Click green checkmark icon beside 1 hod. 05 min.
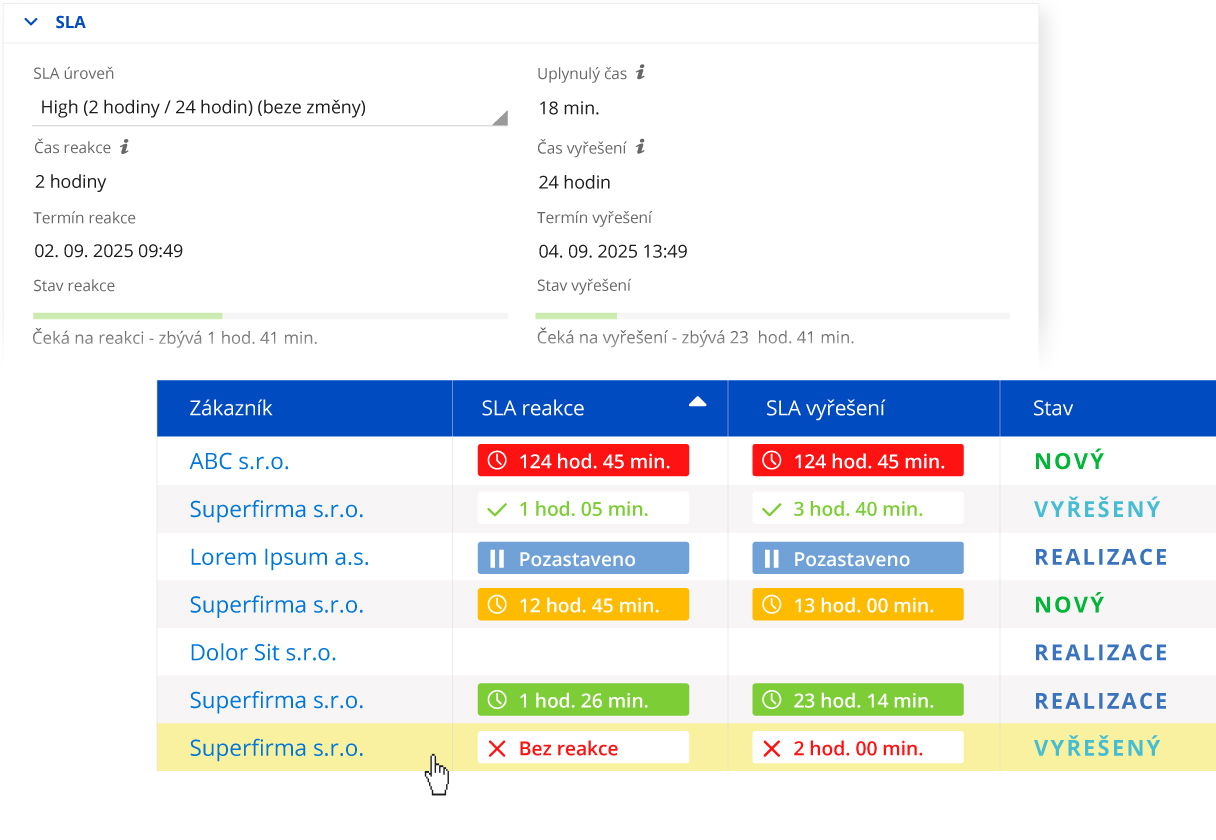This screenshot has width=1216, height=840. (x=497, y=509)
